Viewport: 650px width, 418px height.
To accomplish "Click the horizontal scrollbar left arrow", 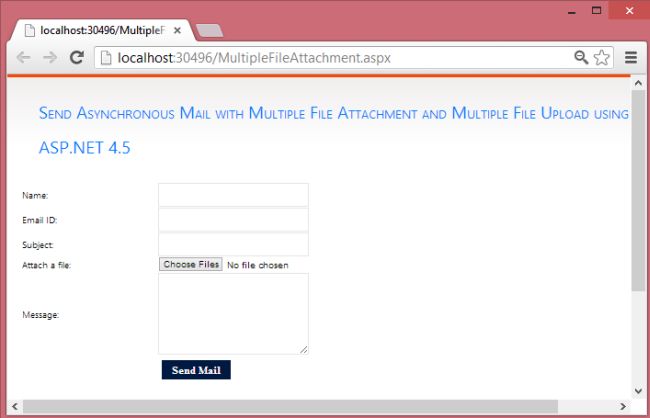I will coord(15,406).
